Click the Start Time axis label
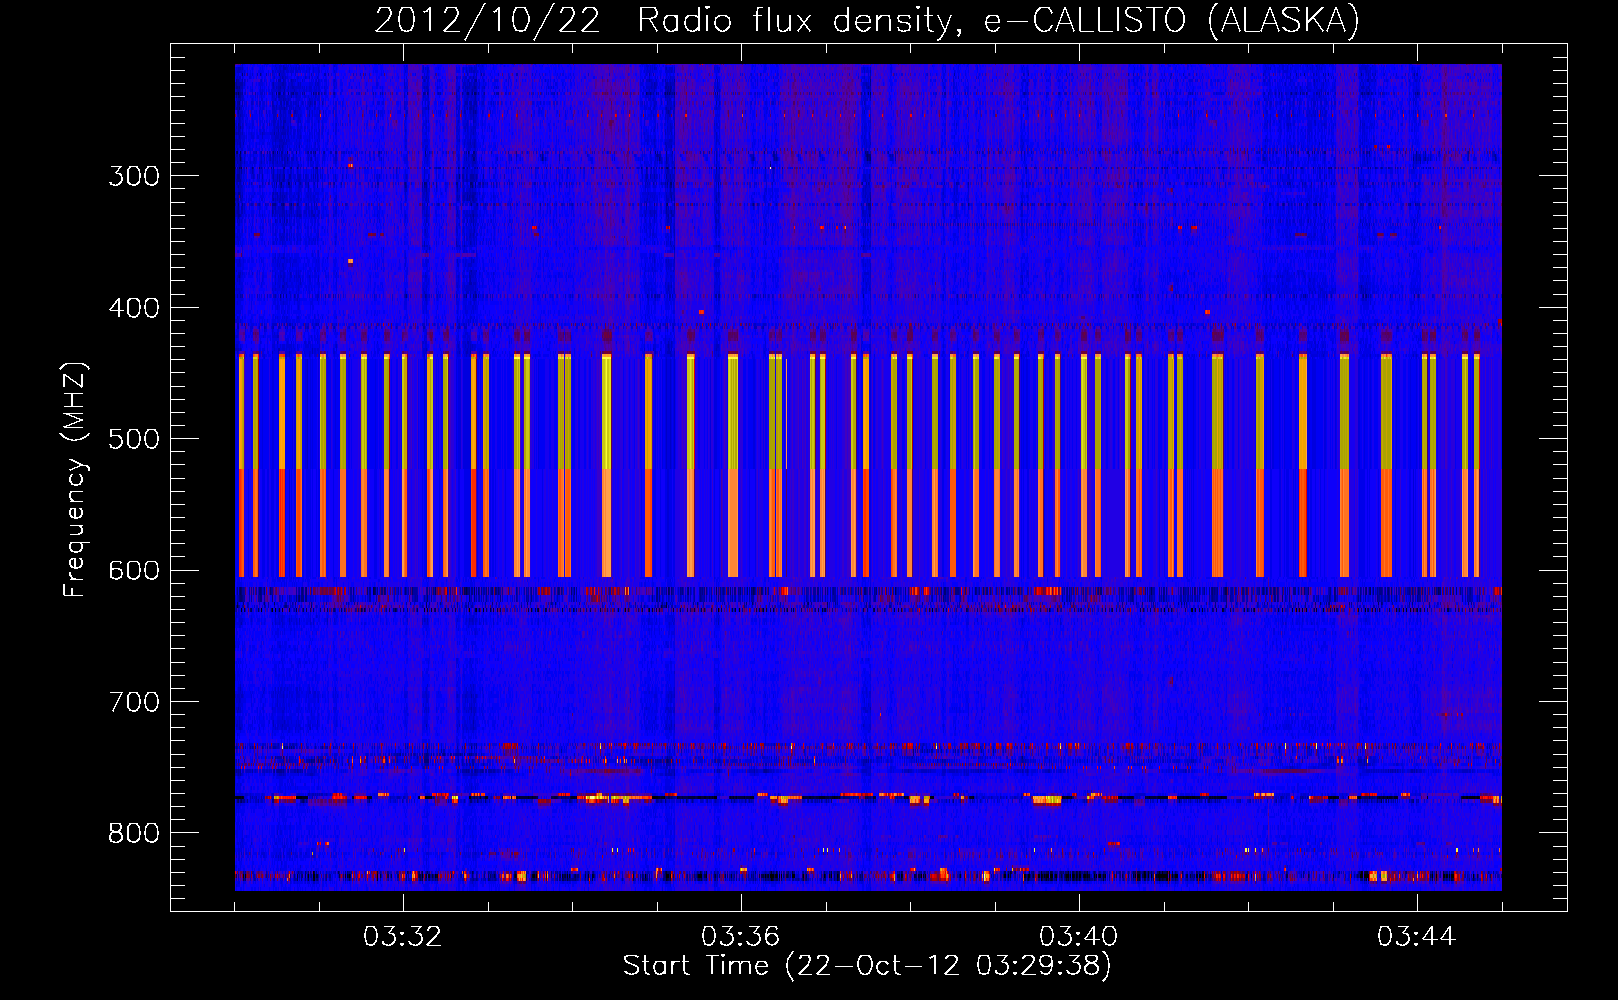Image resolution: width=1618 pixels, height=1000 pixels. point(867,966)
